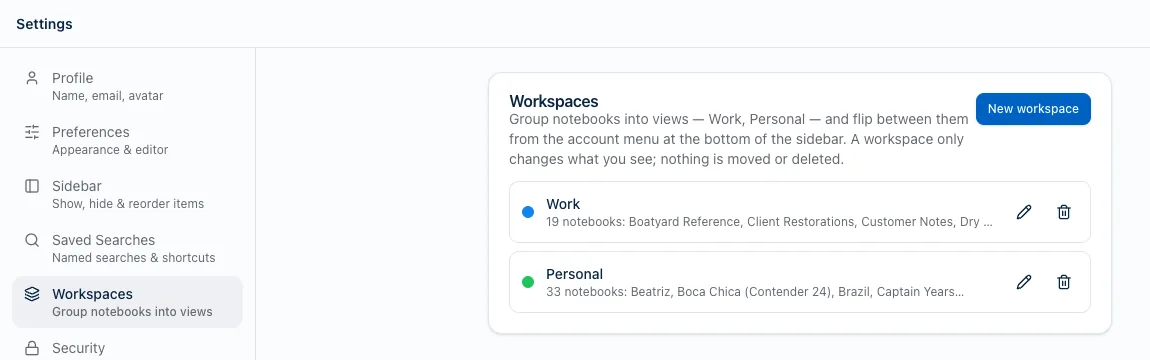Viewport: 1150px width, 360px height.
Task: Click the '33 notebooks' list text
Action: click(x=755, y=291)
